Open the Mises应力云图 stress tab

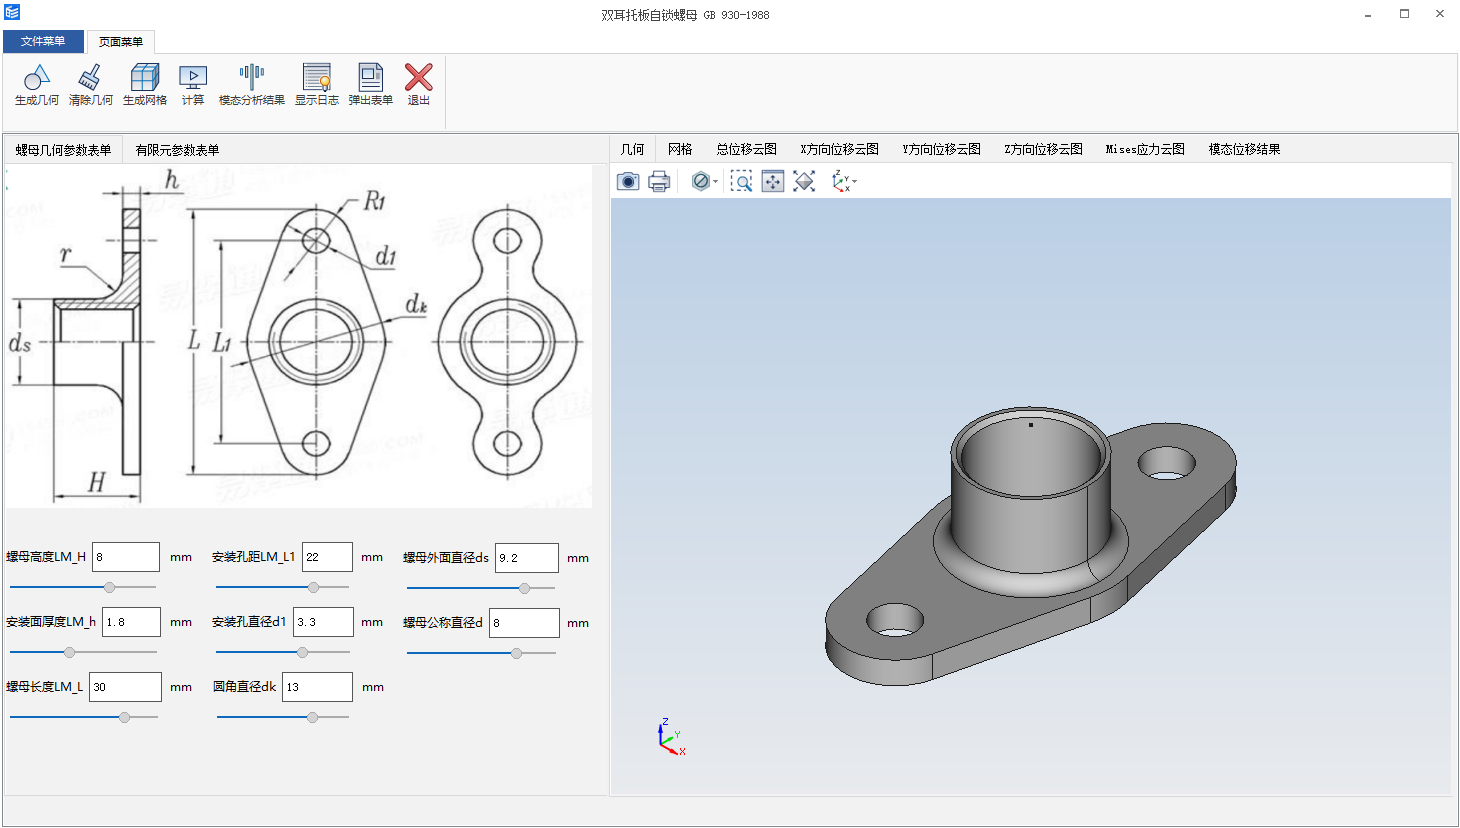[1145, 149]
